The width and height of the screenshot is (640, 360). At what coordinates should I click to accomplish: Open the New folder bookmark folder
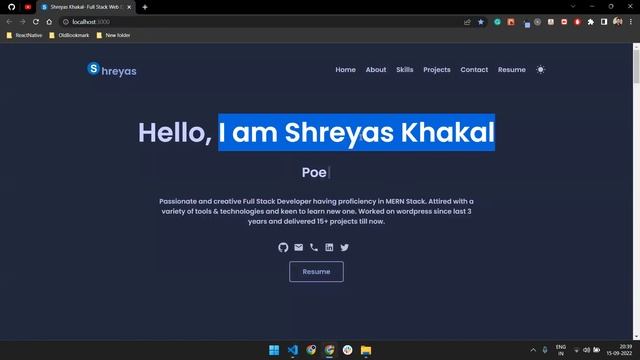coord(113,36)
